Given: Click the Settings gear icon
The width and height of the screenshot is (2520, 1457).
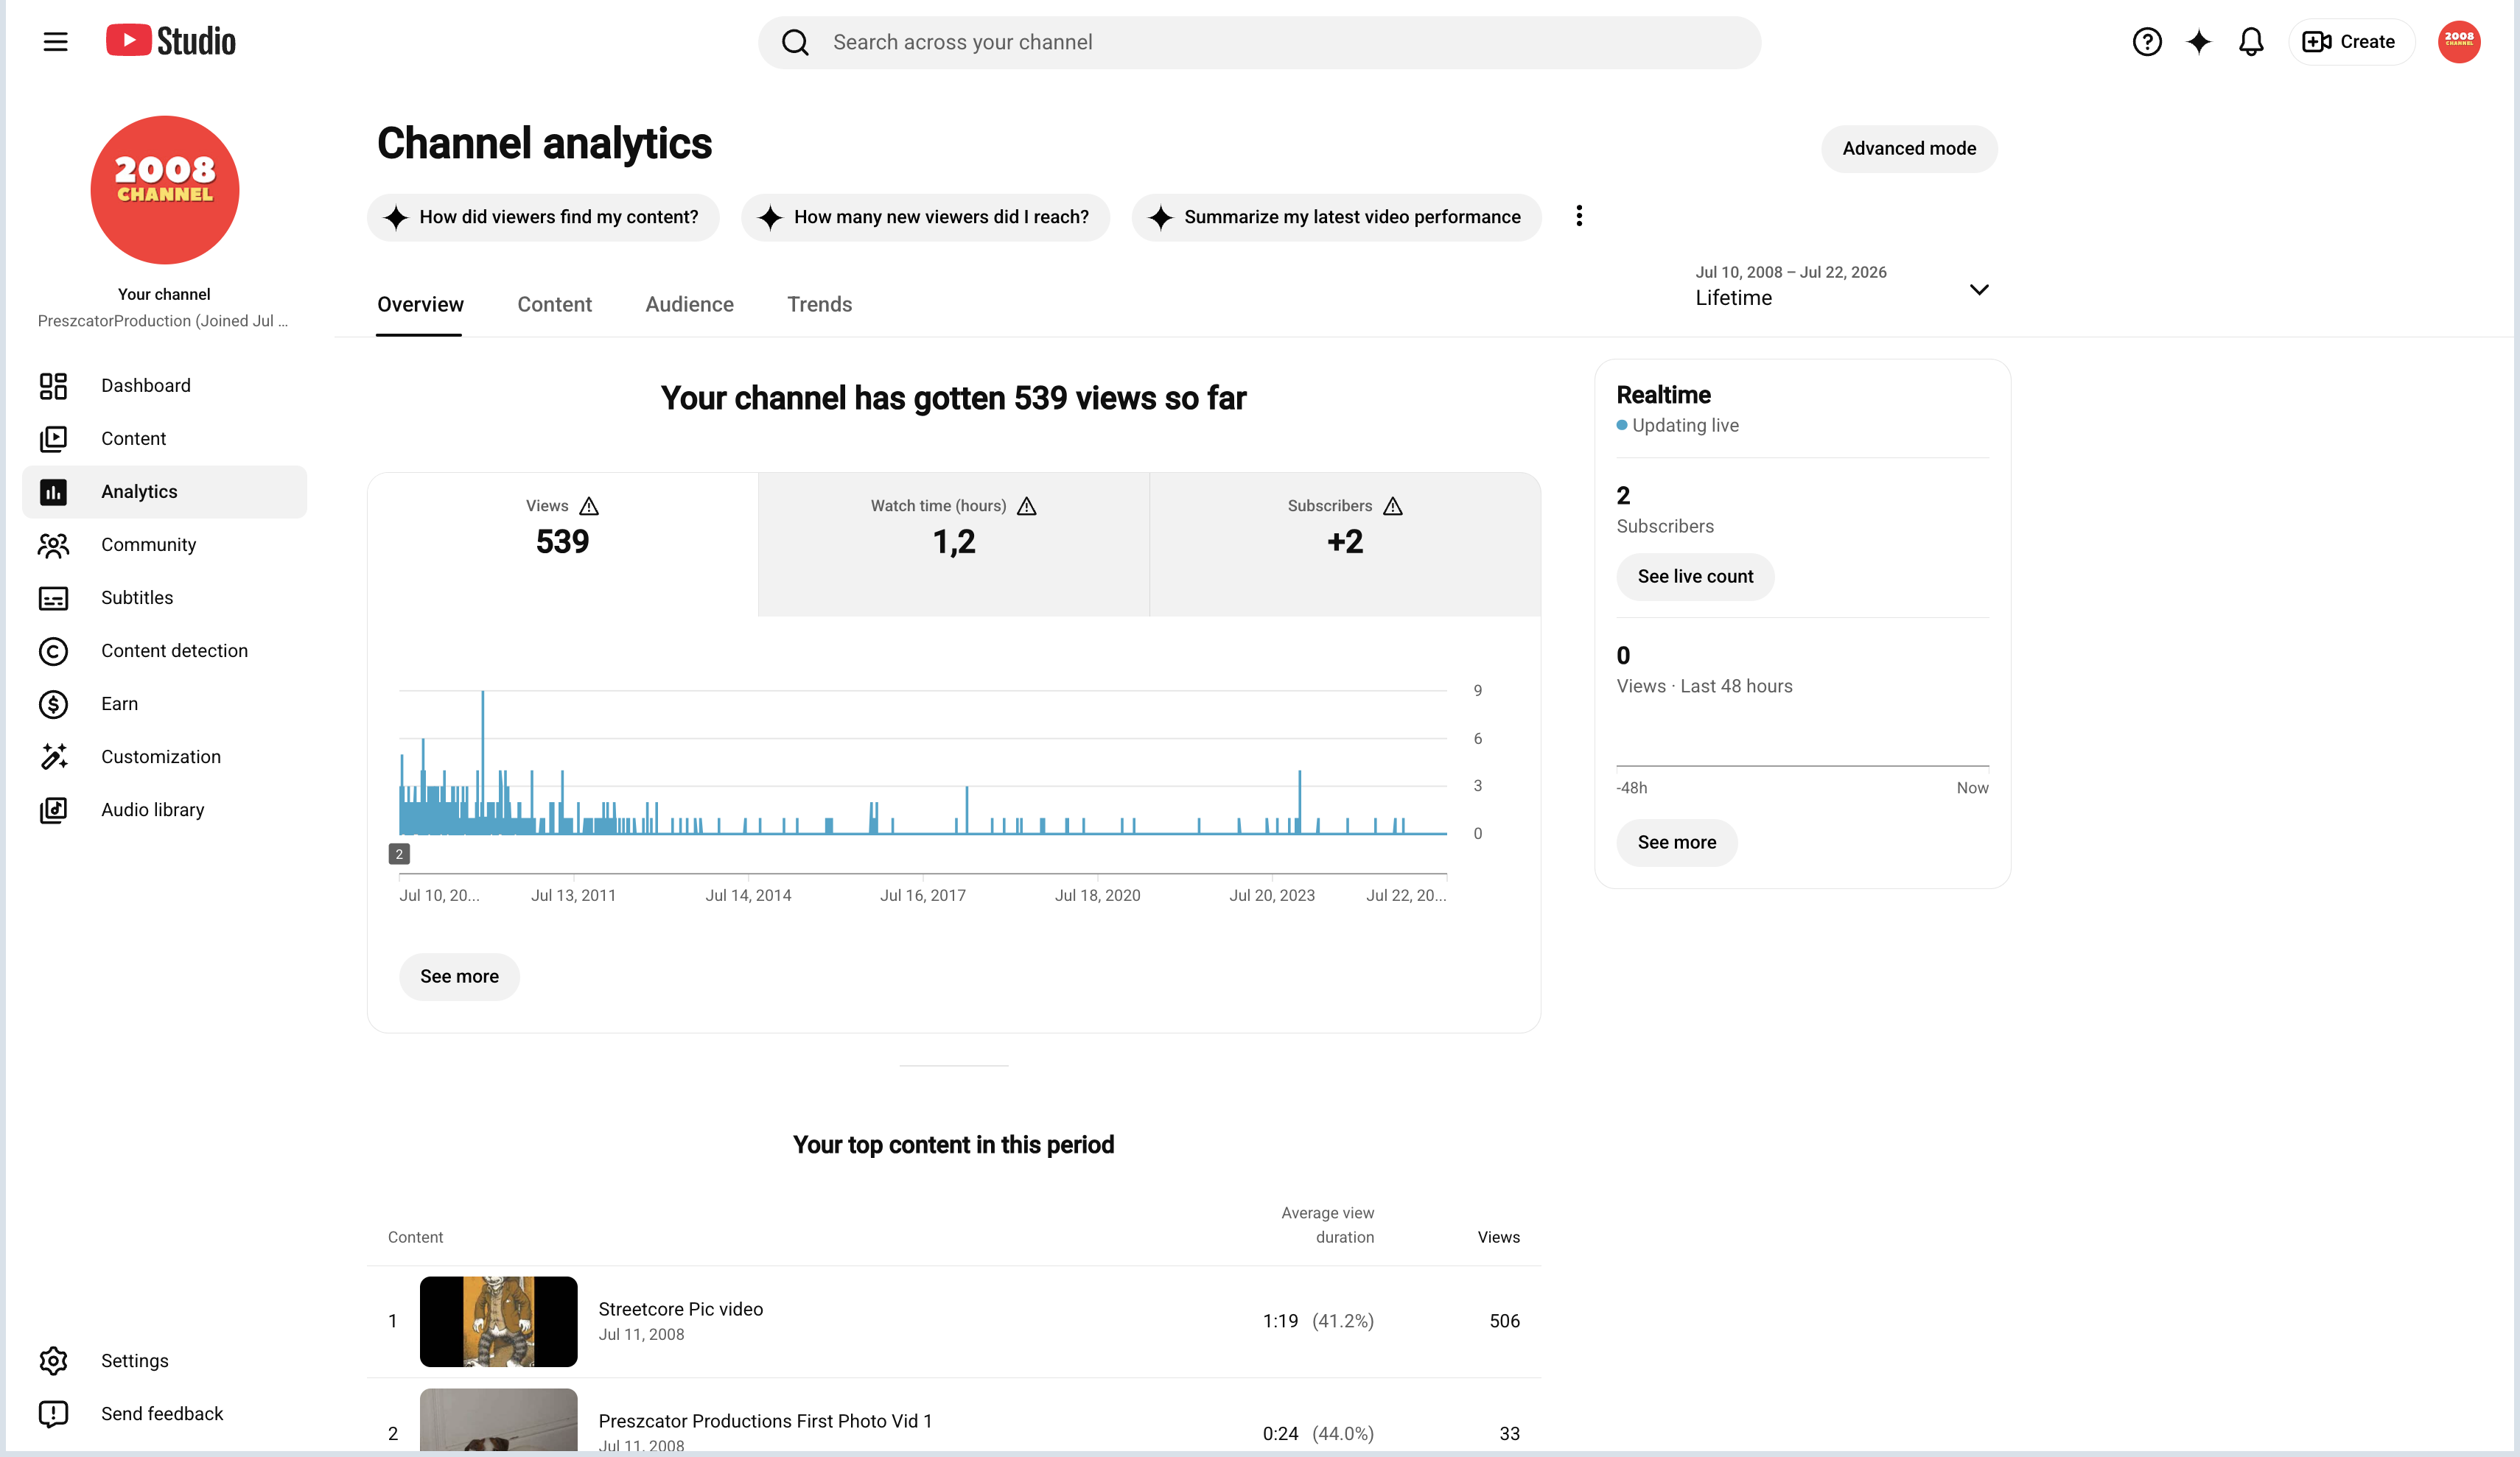Looking at the screenshot, I should 53,1361.
